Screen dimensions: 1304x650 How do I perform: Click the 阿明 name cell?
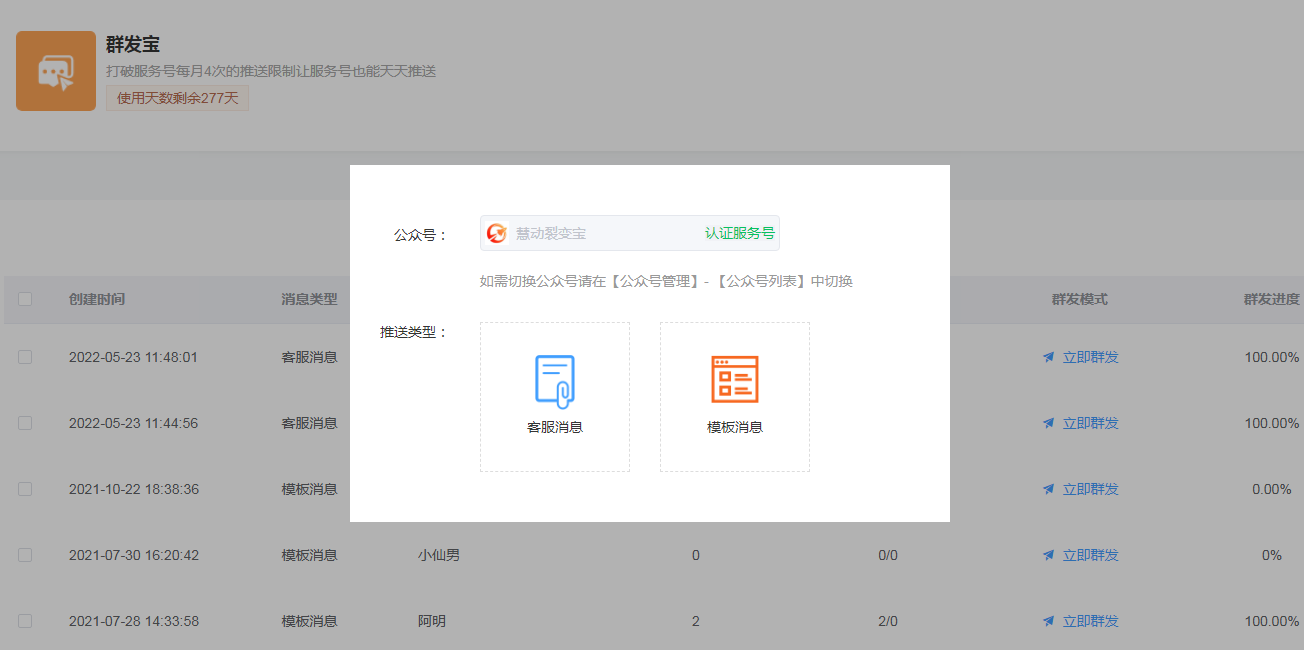pyautogui.click(x=432, y=621)
